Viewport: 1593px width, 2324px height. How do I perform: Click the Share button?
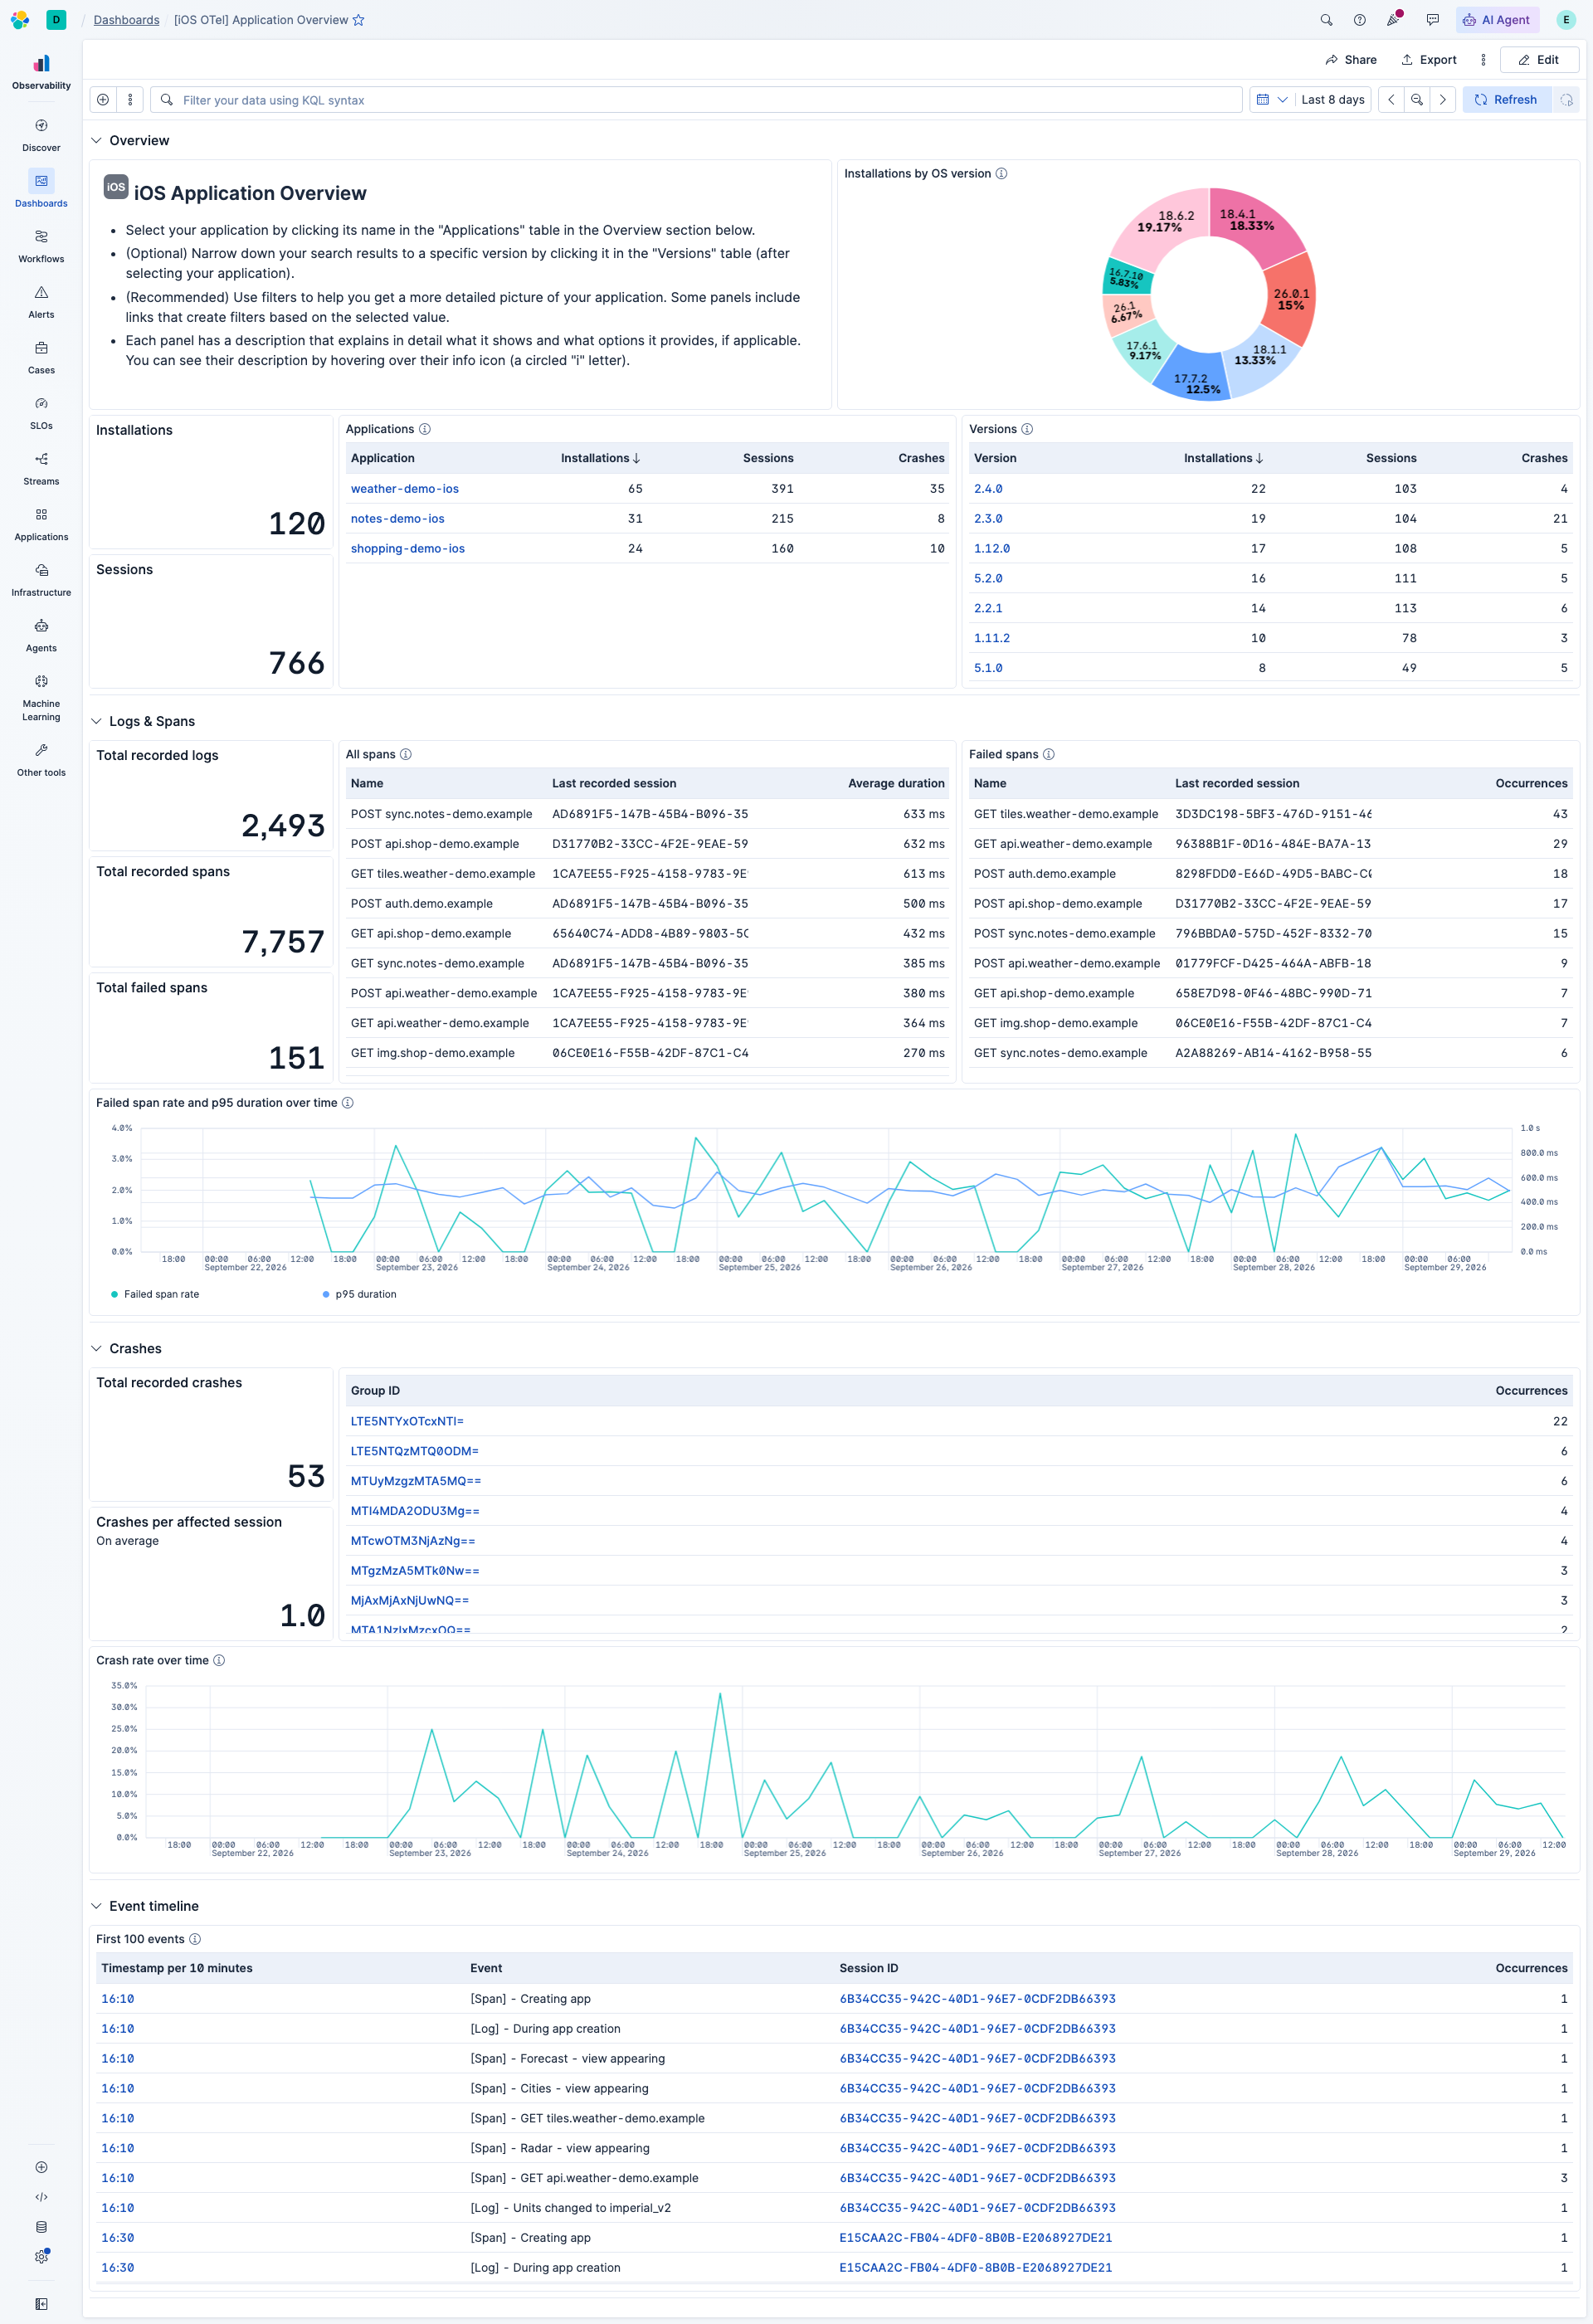coord(1350,60)
